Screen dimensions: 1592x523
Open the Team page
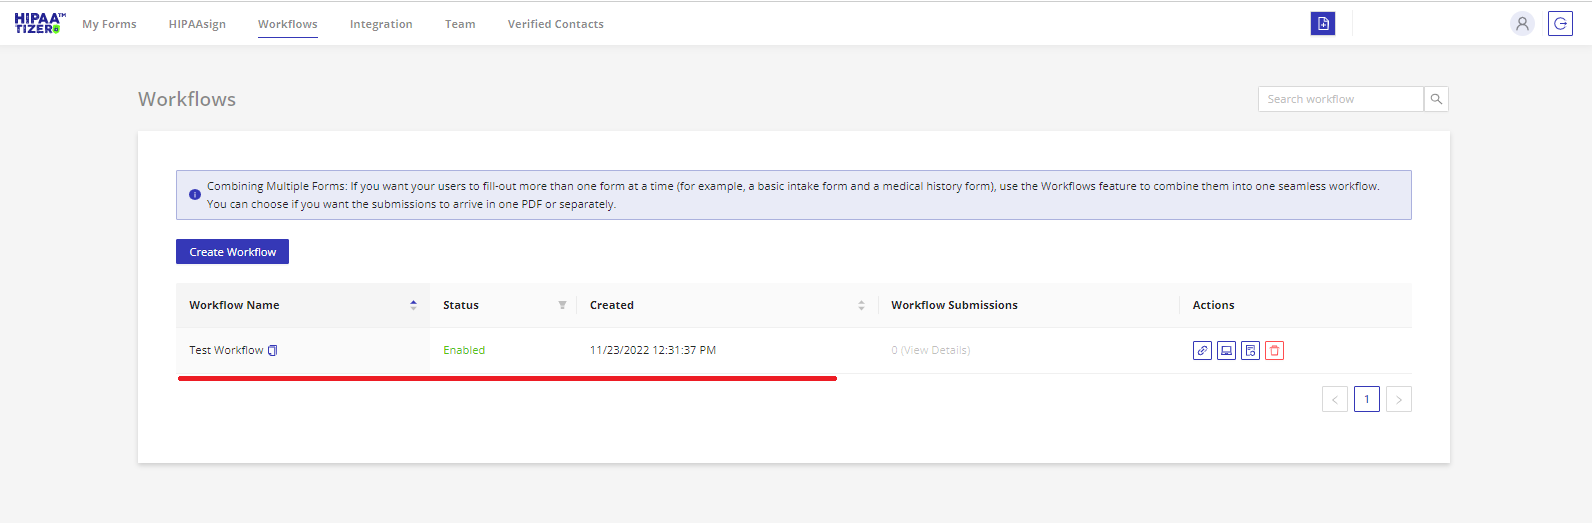click(x=460, y=24)
